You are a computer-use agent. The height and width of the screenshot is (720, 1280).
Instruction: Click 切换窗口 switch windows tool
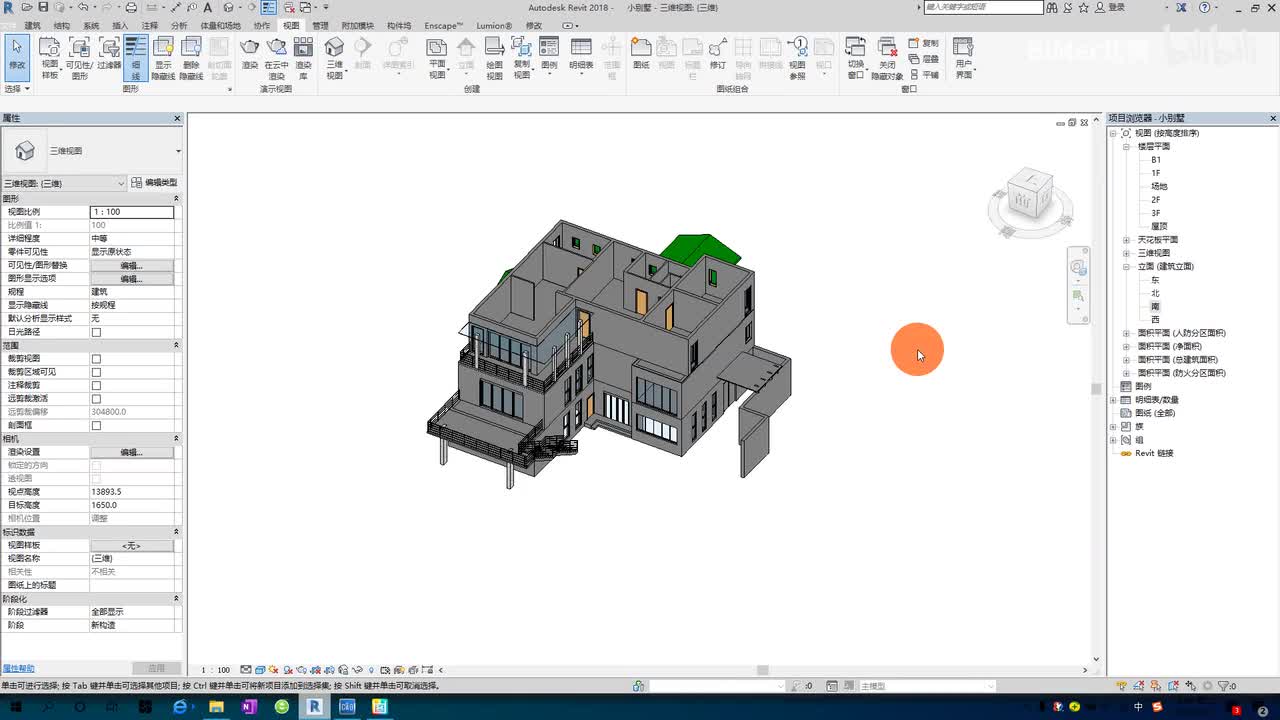(x=856, y=58)
